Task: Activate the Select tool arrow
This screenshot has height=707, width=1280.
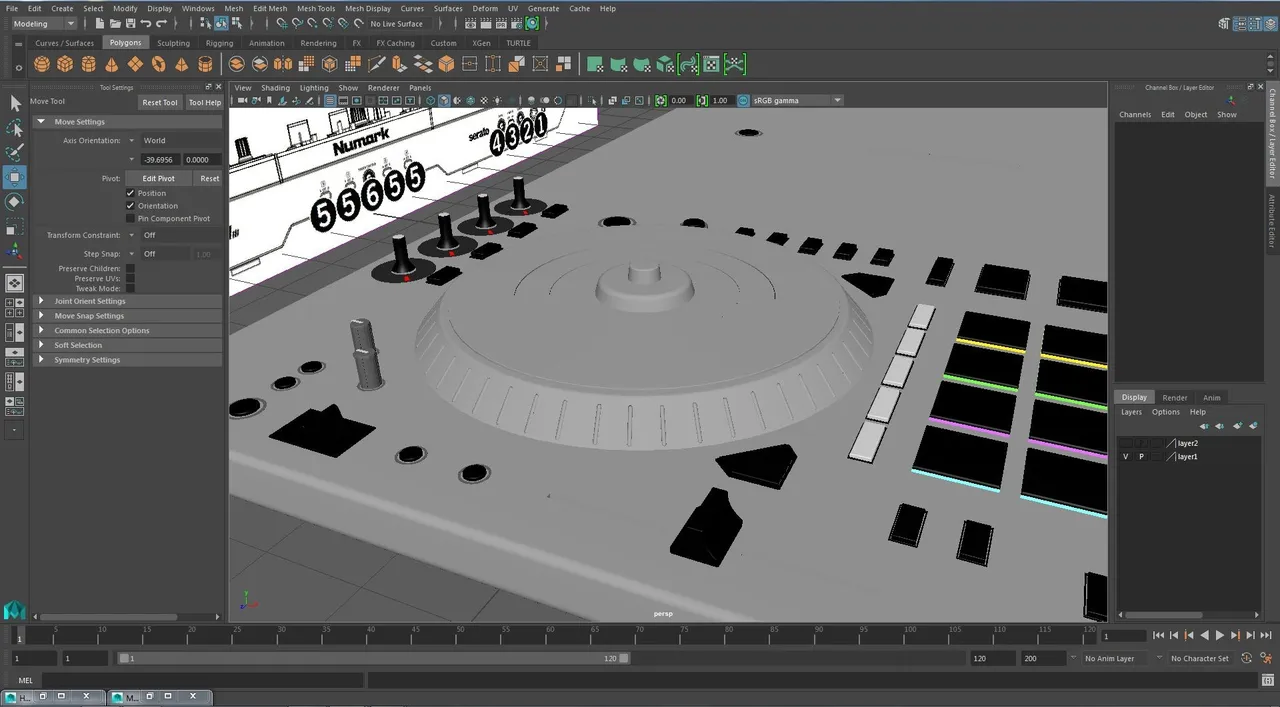Action: 15,103
